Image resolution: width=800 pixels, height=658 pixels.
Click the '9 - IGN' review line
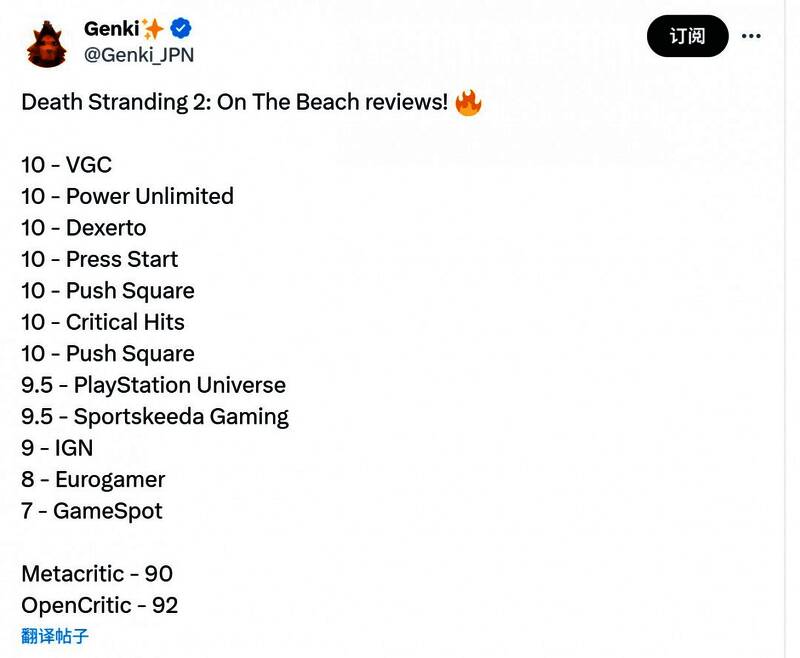click(57, 448)
